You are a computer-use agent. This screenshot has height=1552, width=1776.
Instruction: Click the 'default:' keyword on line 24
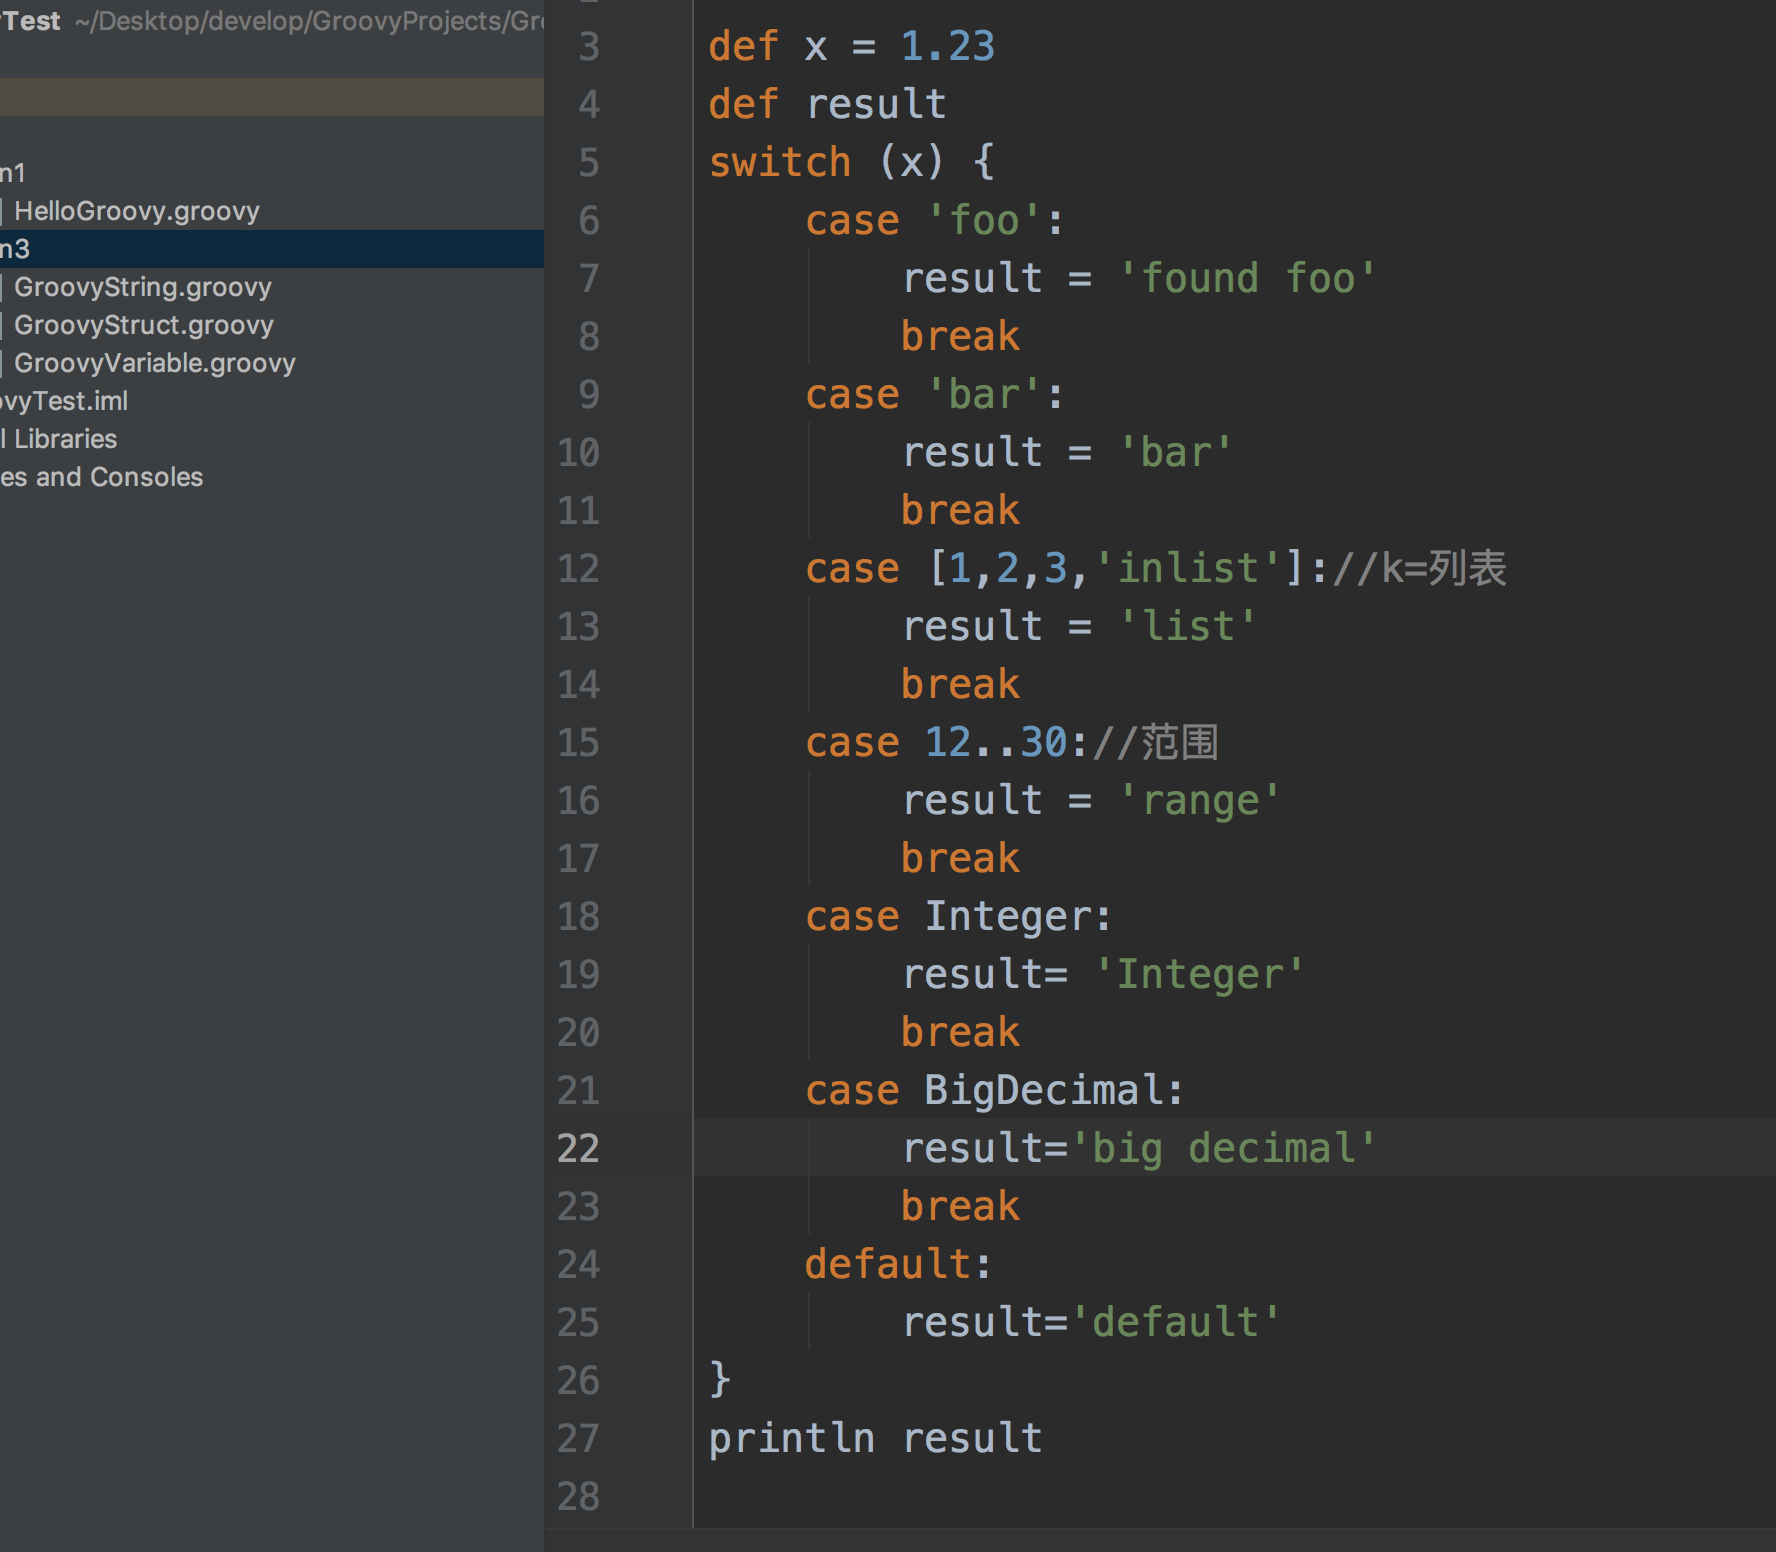[x=898, y=1264]
